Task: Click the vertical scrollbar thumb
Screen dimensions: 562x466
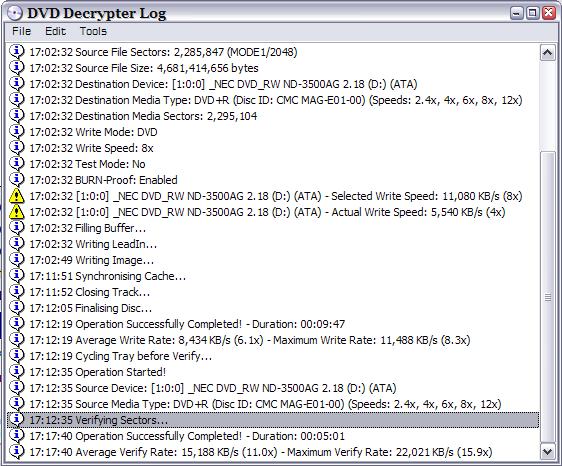Action: [x=547, y=298]
